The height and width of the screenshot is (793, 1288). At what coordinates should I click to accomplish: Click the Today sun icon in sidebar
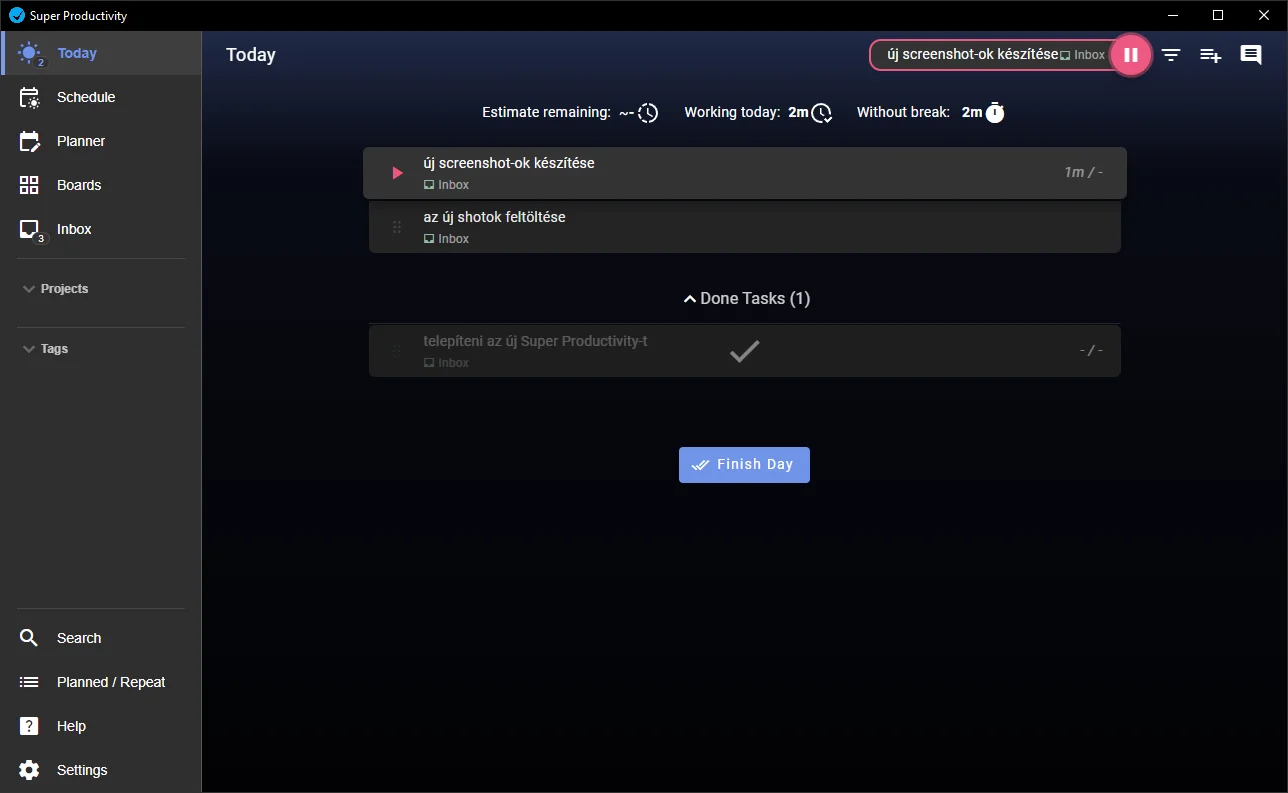coord(30,53)
